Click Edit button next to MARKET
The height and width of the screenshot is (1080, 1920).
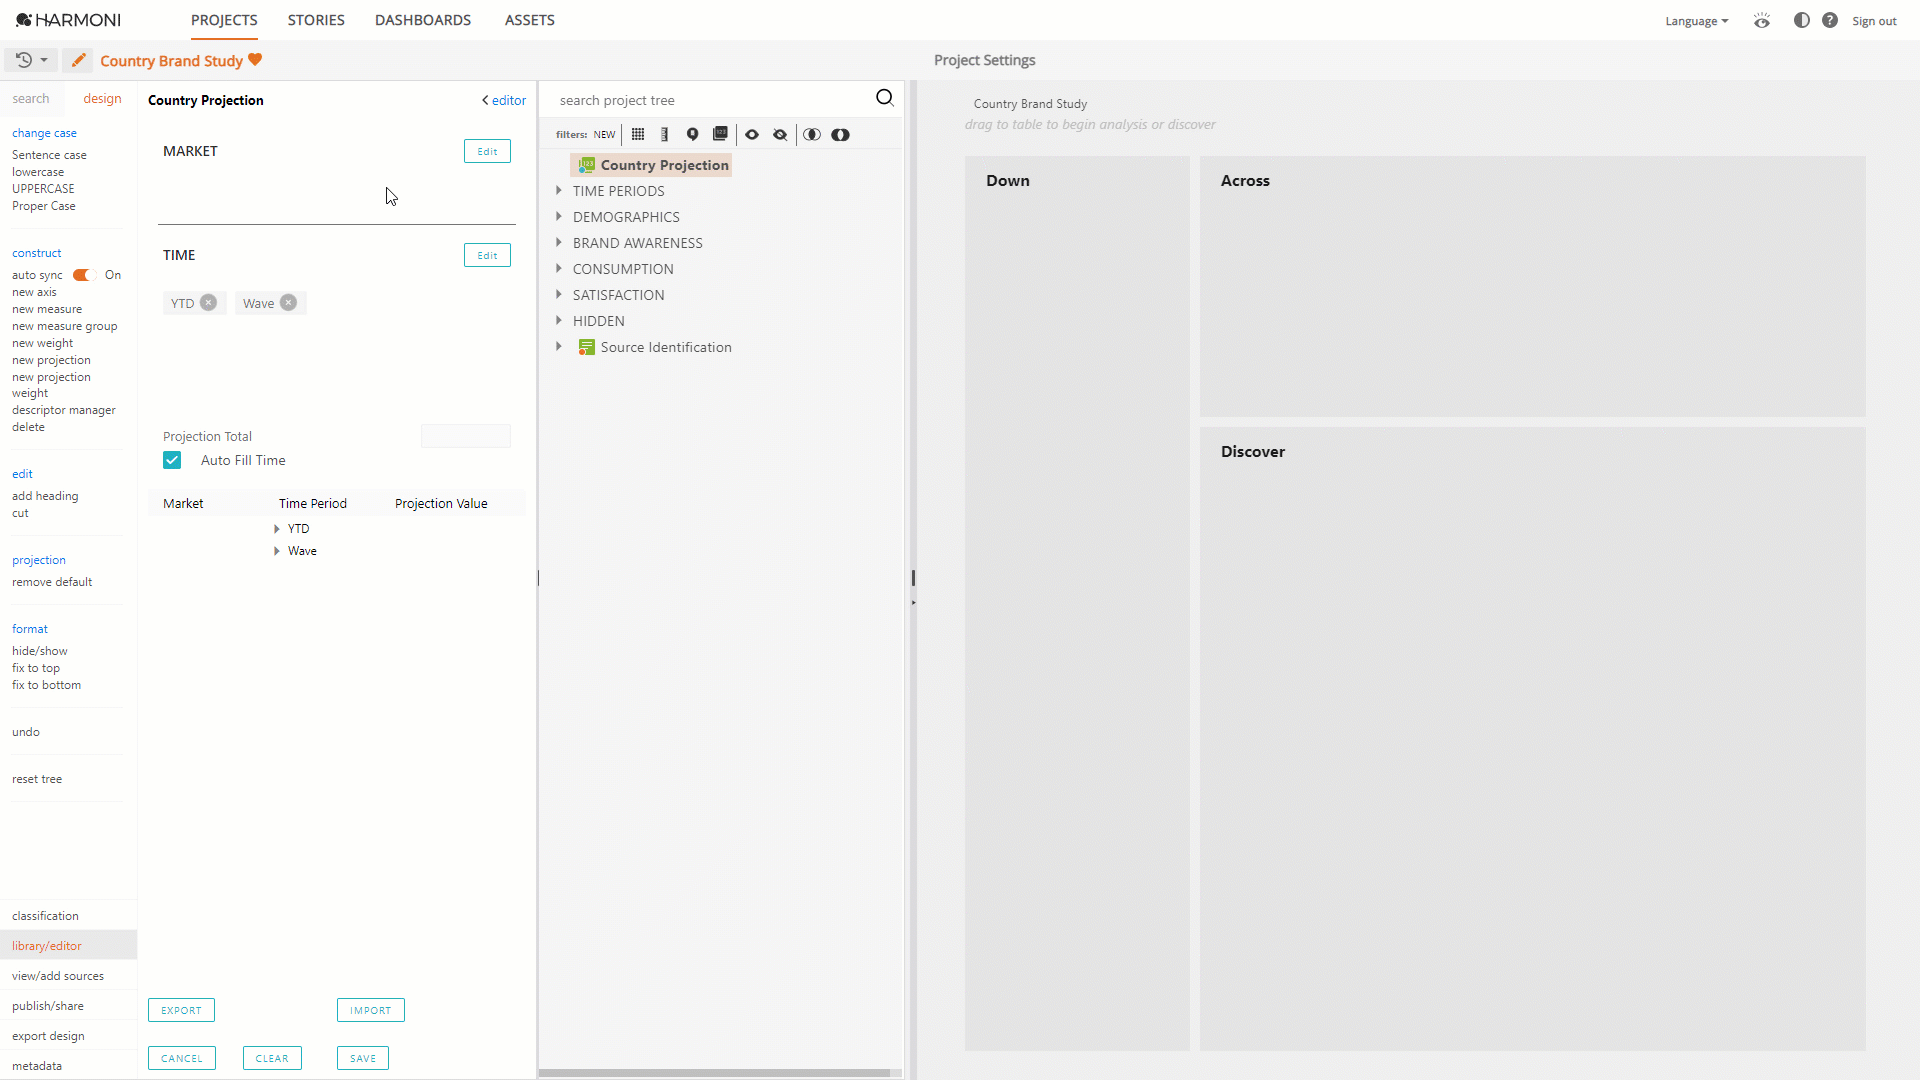point(487,151)
